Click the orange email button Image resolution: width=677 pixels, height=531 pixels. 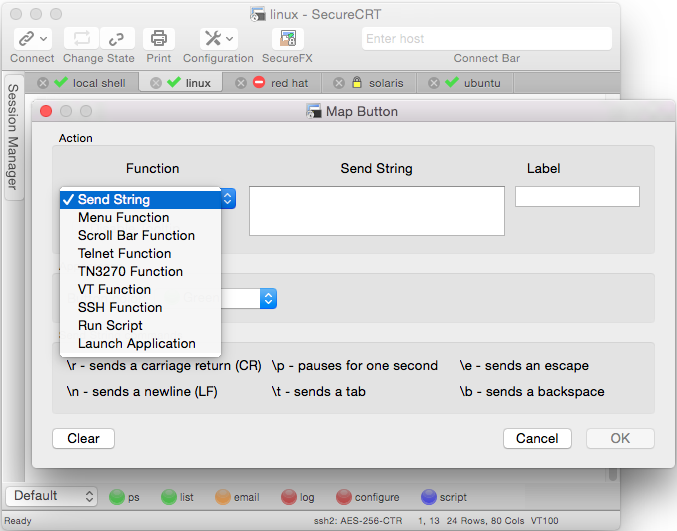tap(237, 497)
